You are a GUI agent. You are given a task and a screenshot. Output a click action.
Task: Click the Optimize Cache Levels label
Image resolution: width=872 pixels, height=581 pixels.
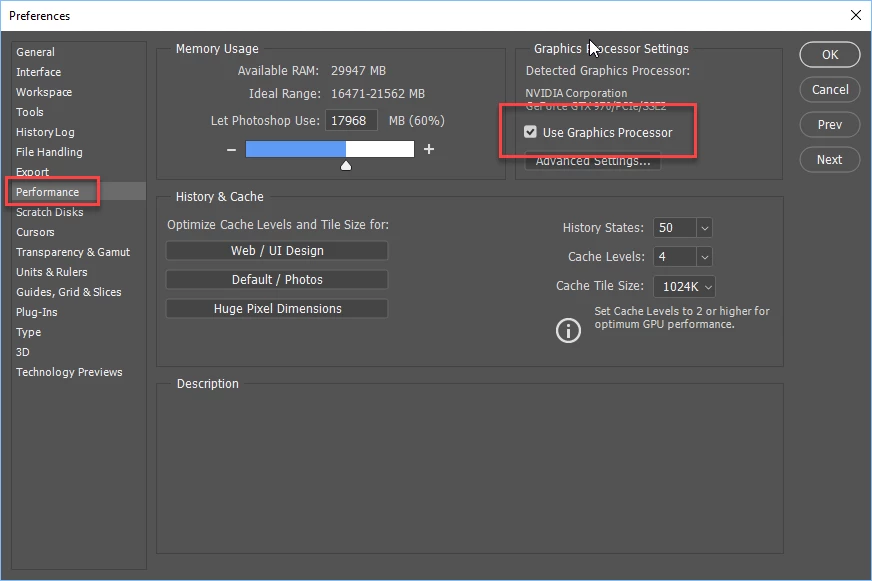(x=278, y=225)
